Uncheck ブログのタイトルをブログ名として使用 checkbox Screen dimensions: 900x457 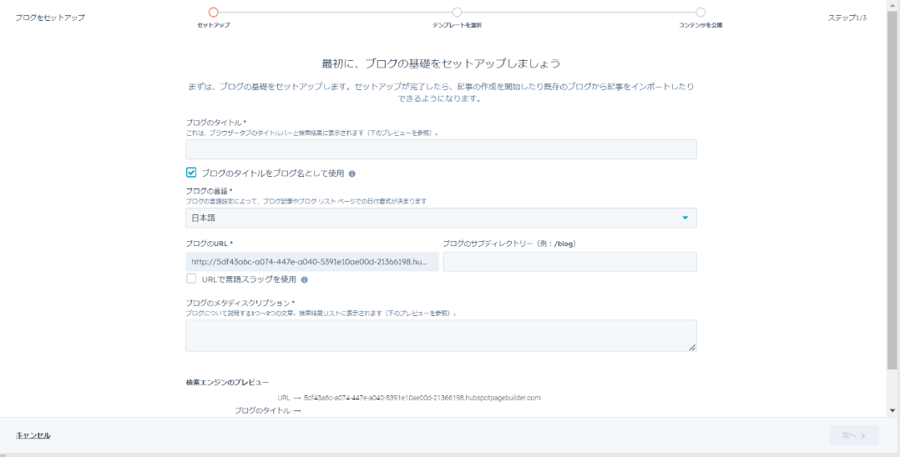coord(191,172)
